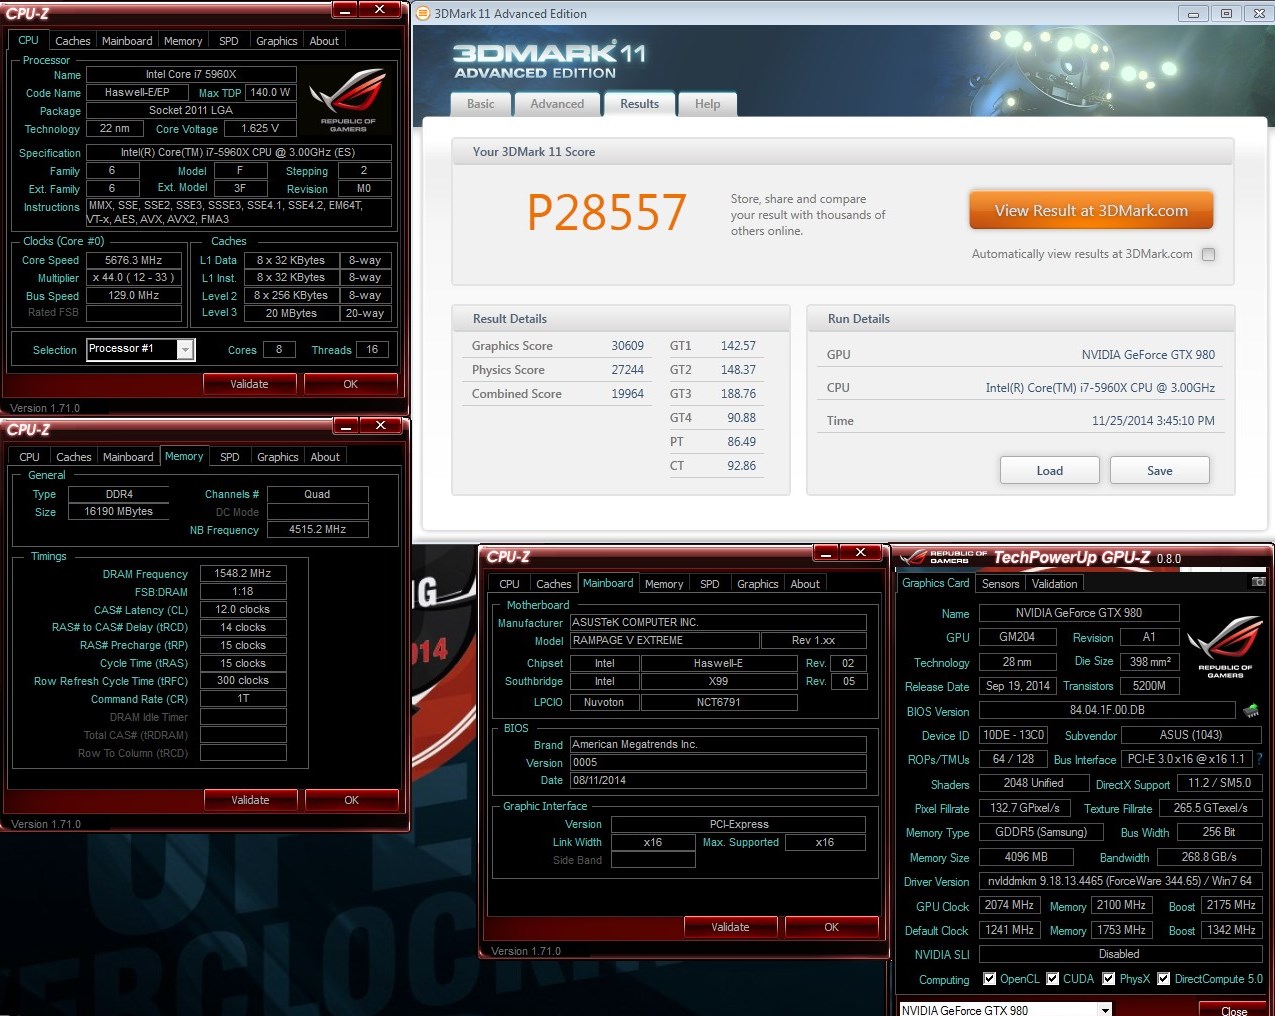
Task: Click the GT3 value 188.76
Action: 739,394
